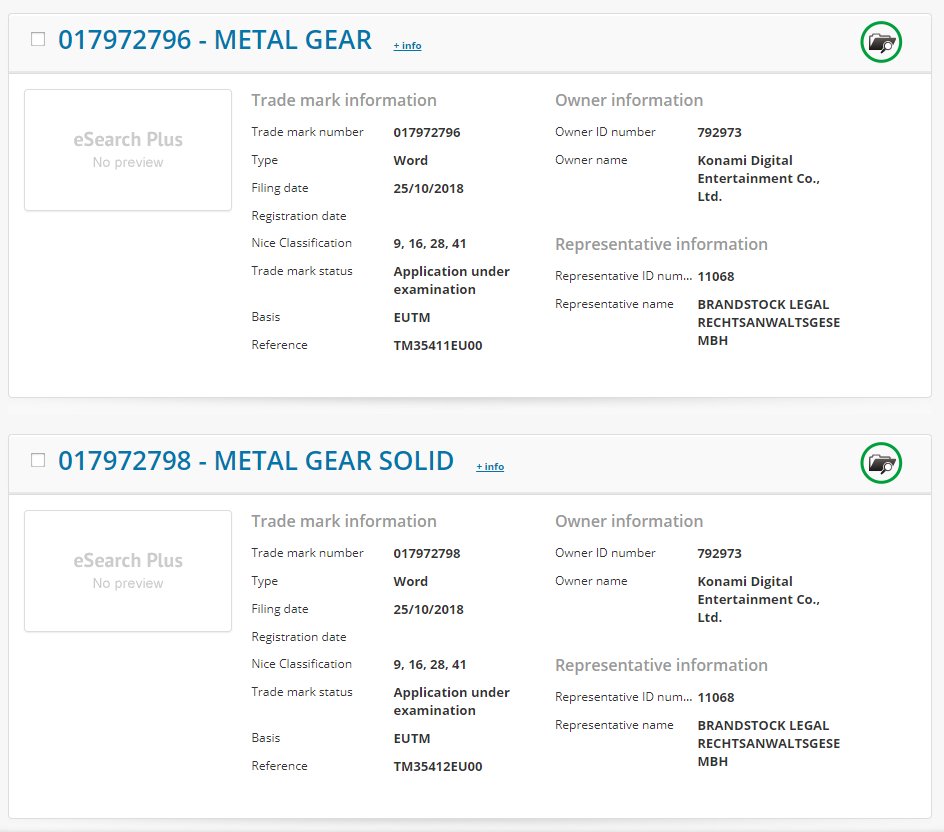
Task: Click 'Representative information' heading in METAL GEAR record
Action: (x=661, y=244)
